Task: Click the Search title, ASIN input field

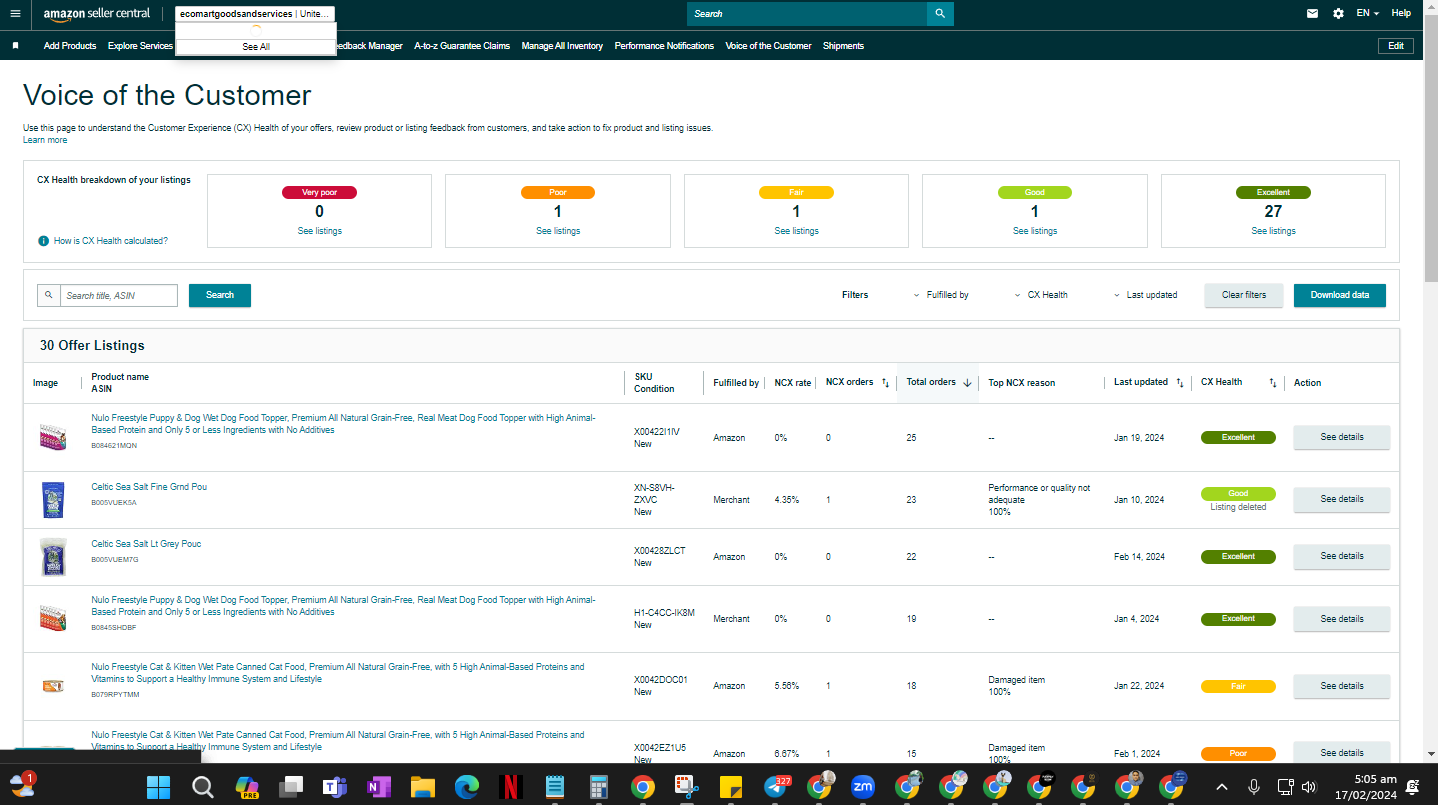Action: tap(119, 296)
